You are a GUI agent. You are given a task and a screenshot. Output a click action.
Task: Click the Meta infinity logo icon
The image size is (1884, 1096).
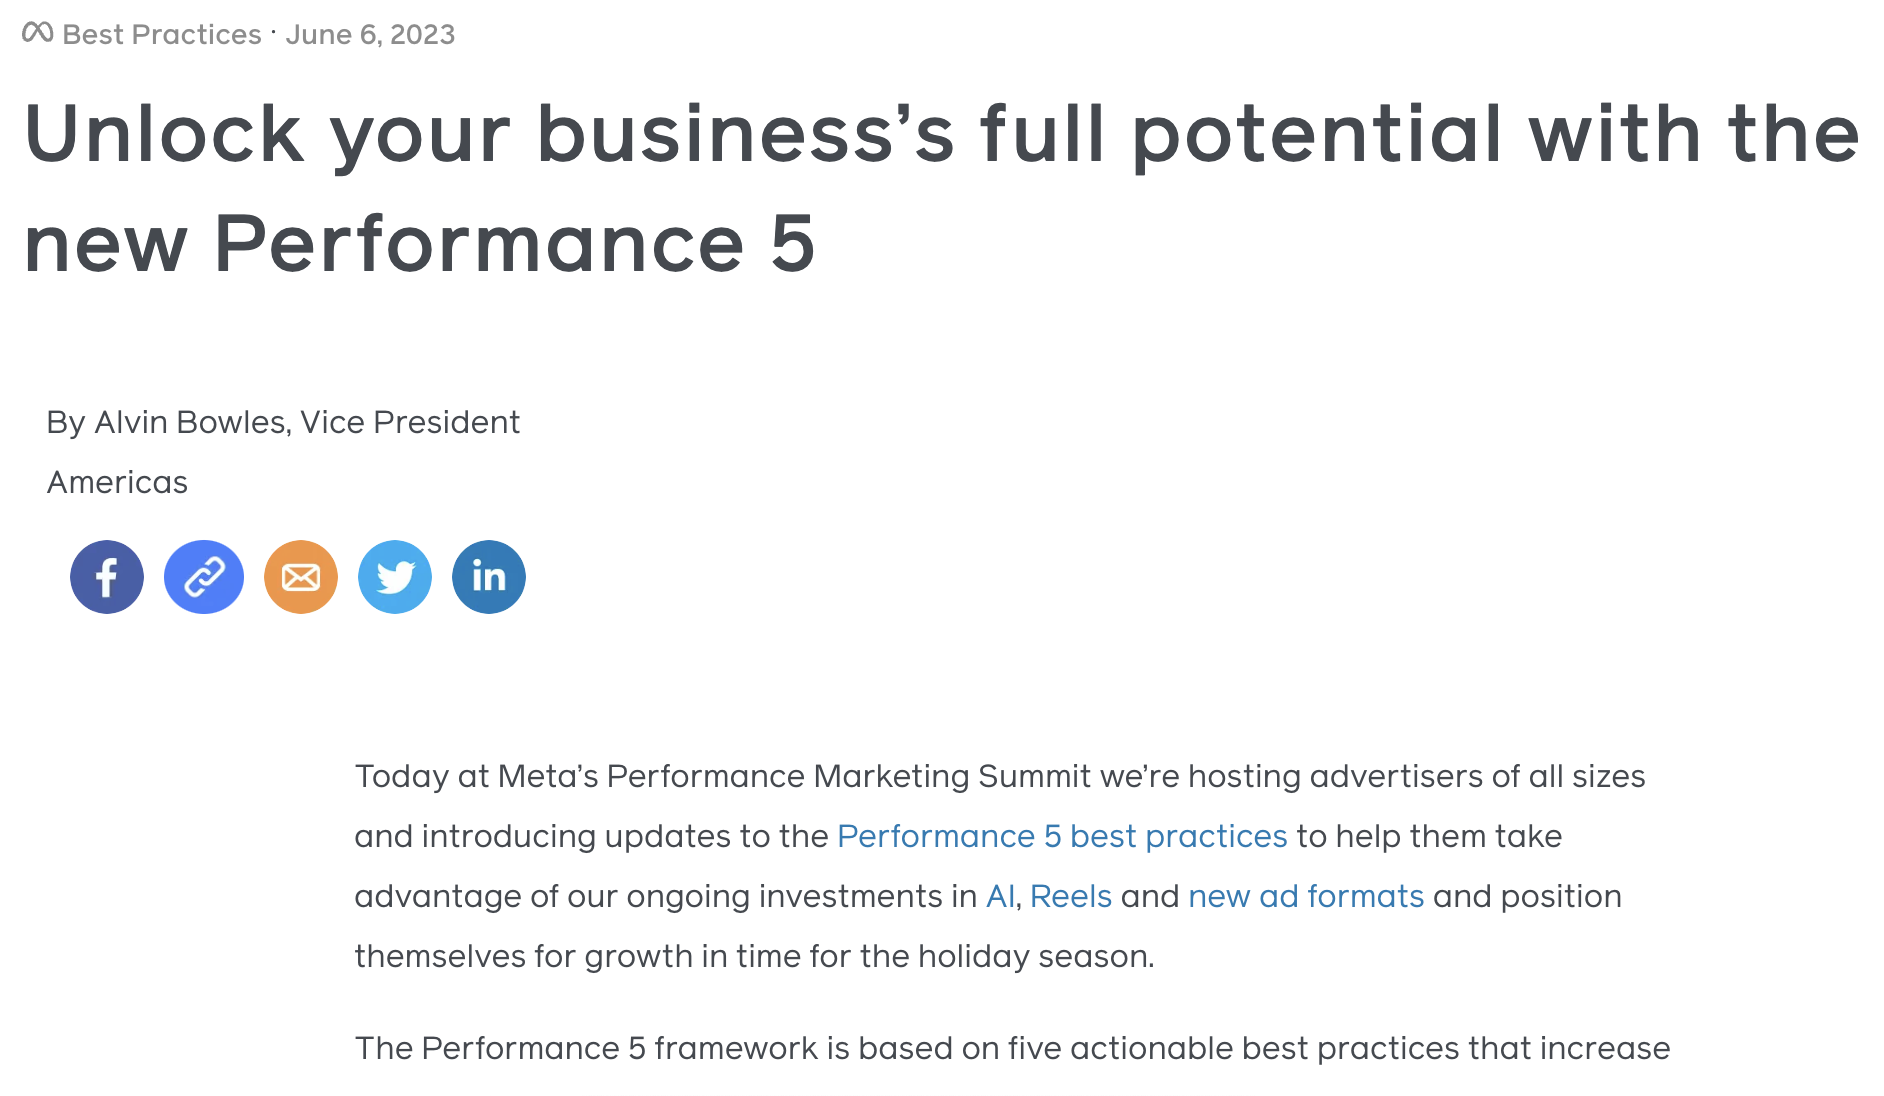tap(37, 33)
